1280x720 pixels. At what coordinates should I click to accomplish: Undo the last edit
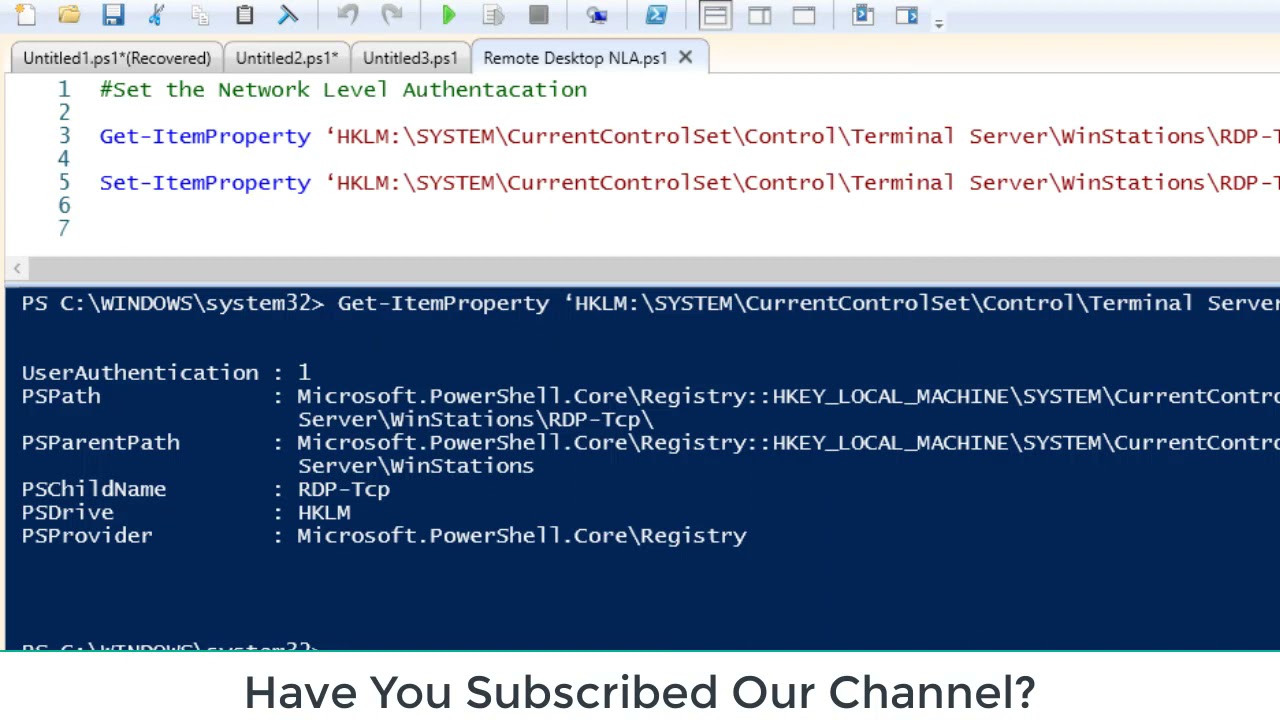tap(348, 15)
